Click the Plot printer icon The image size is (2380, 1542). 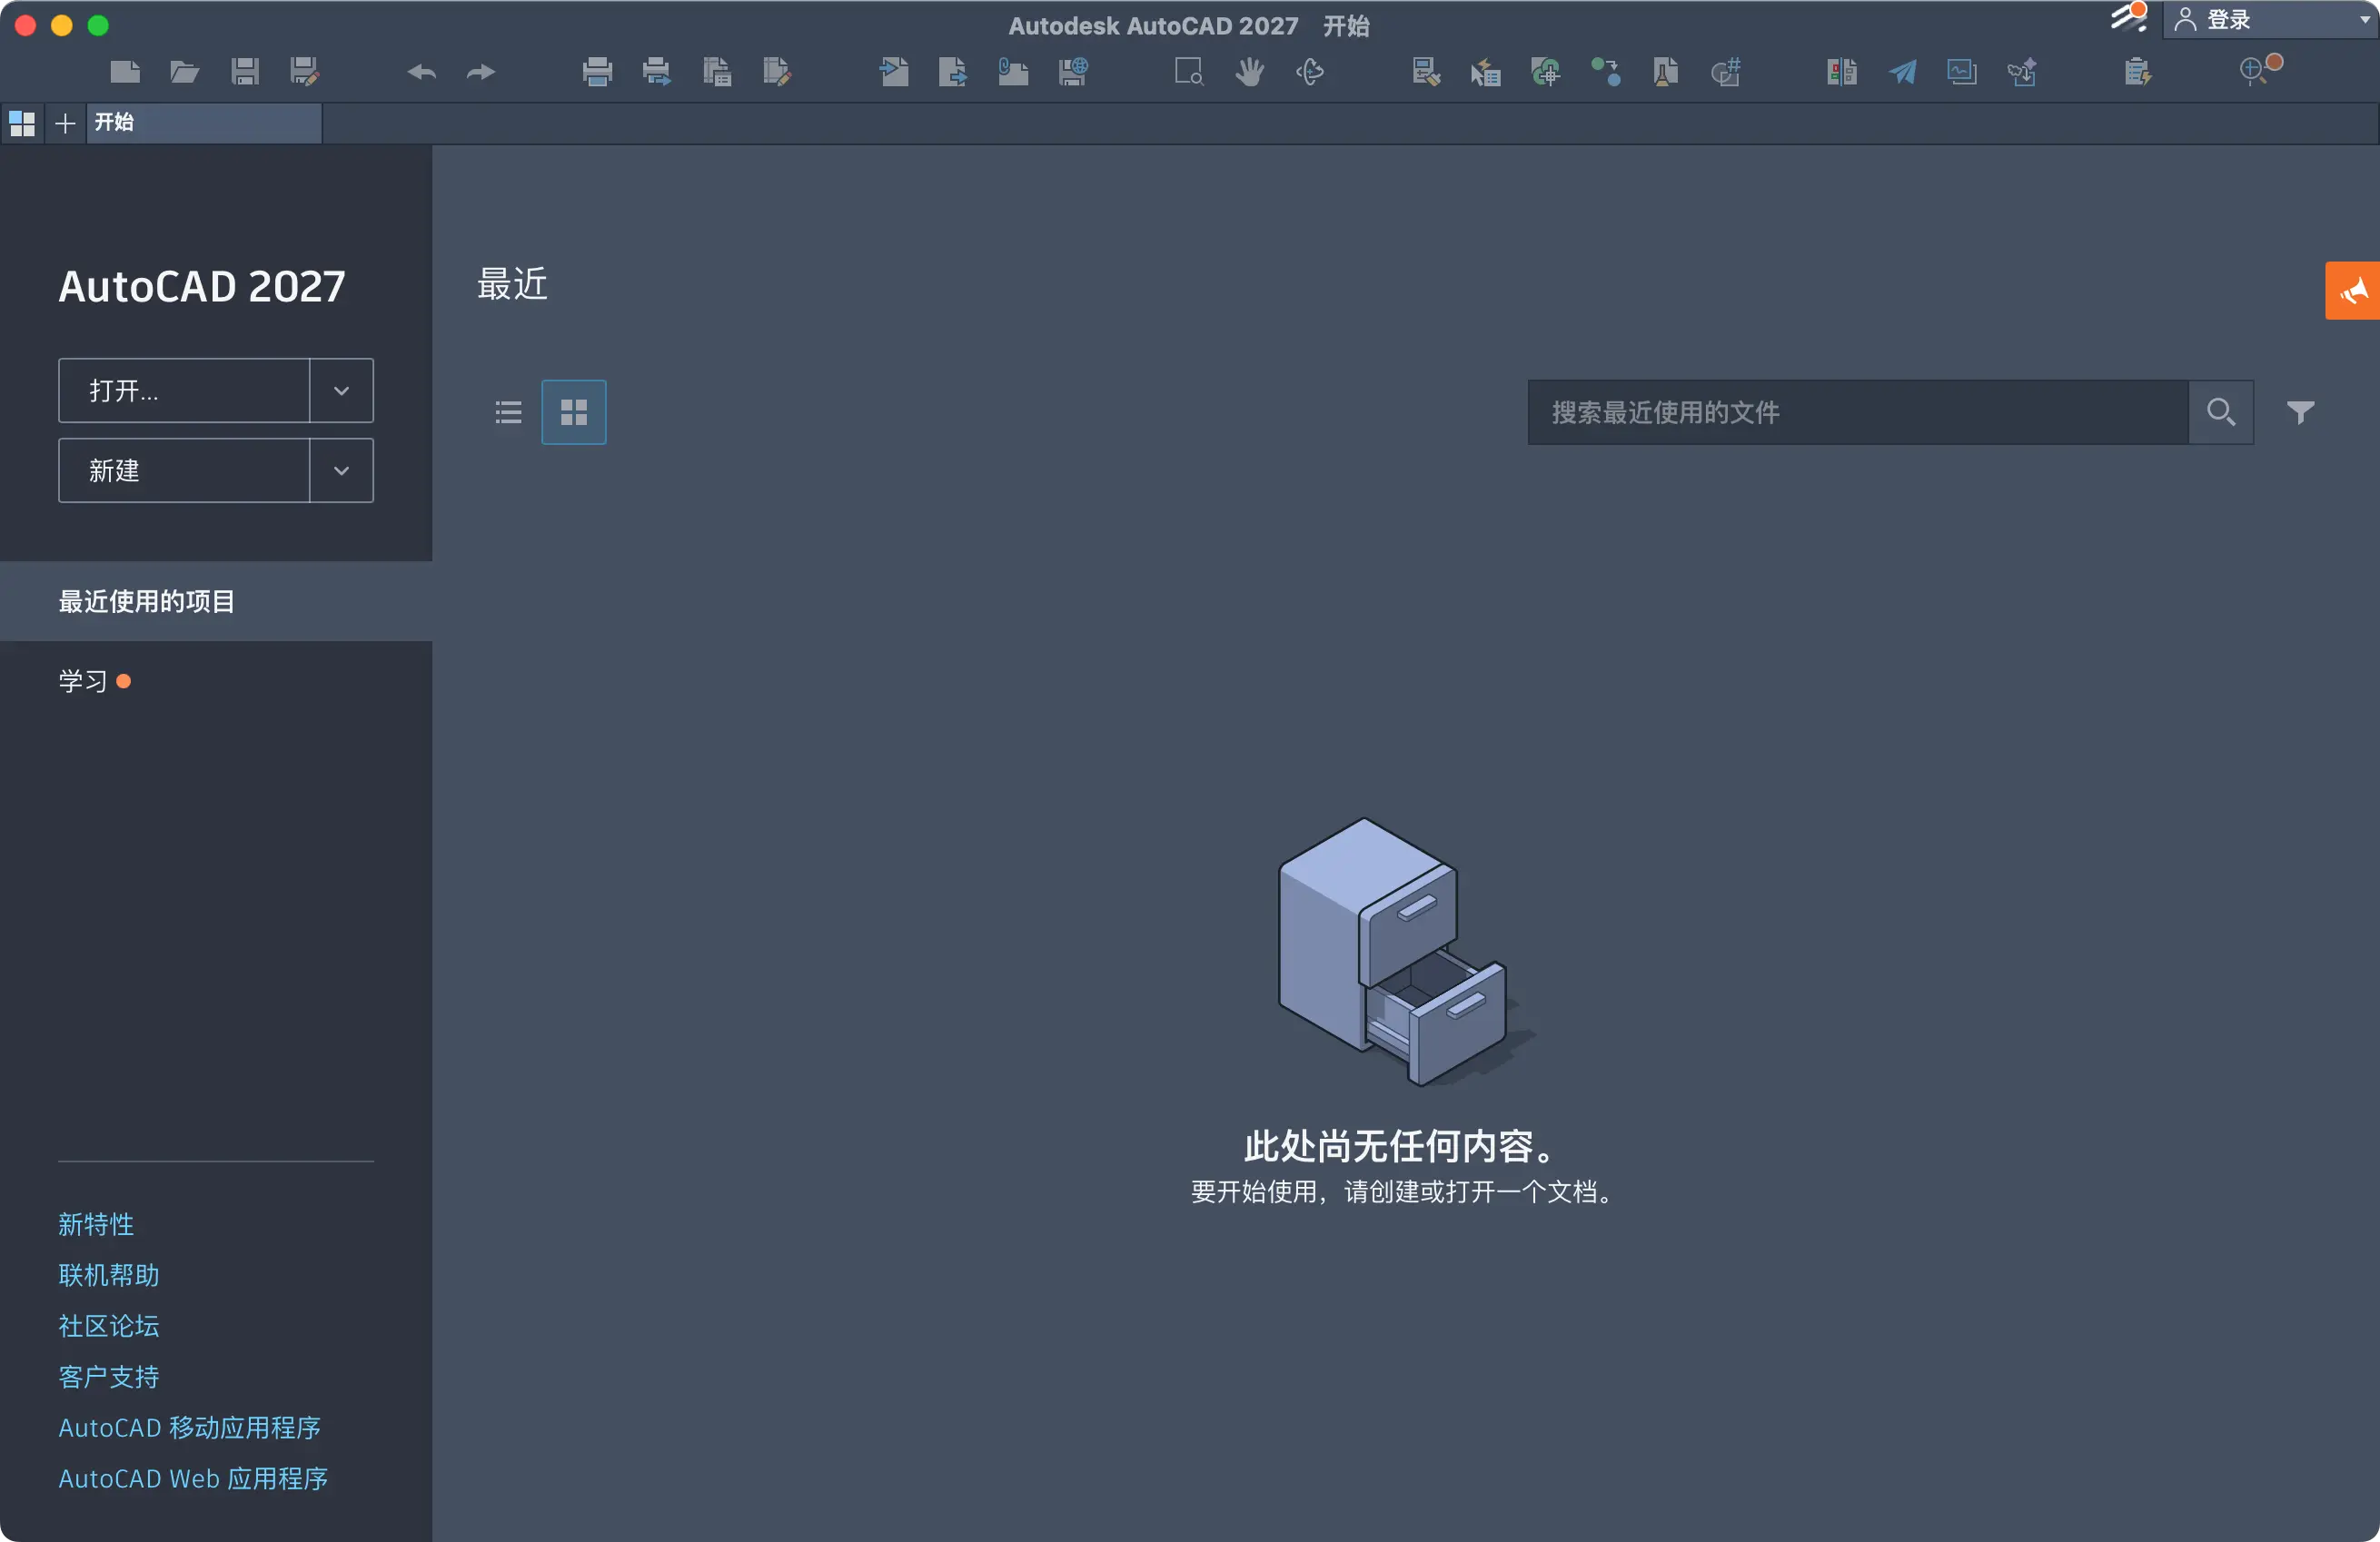597,71
